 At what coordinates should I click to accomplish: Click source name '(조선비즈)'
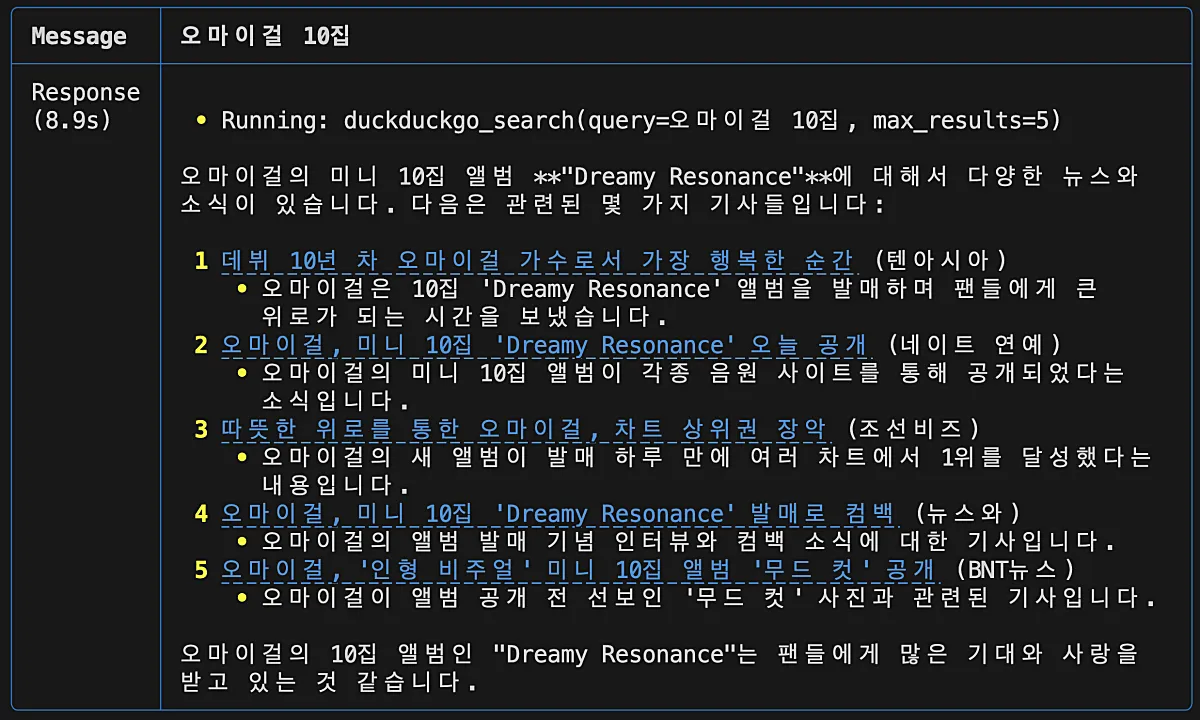point(913,429)
